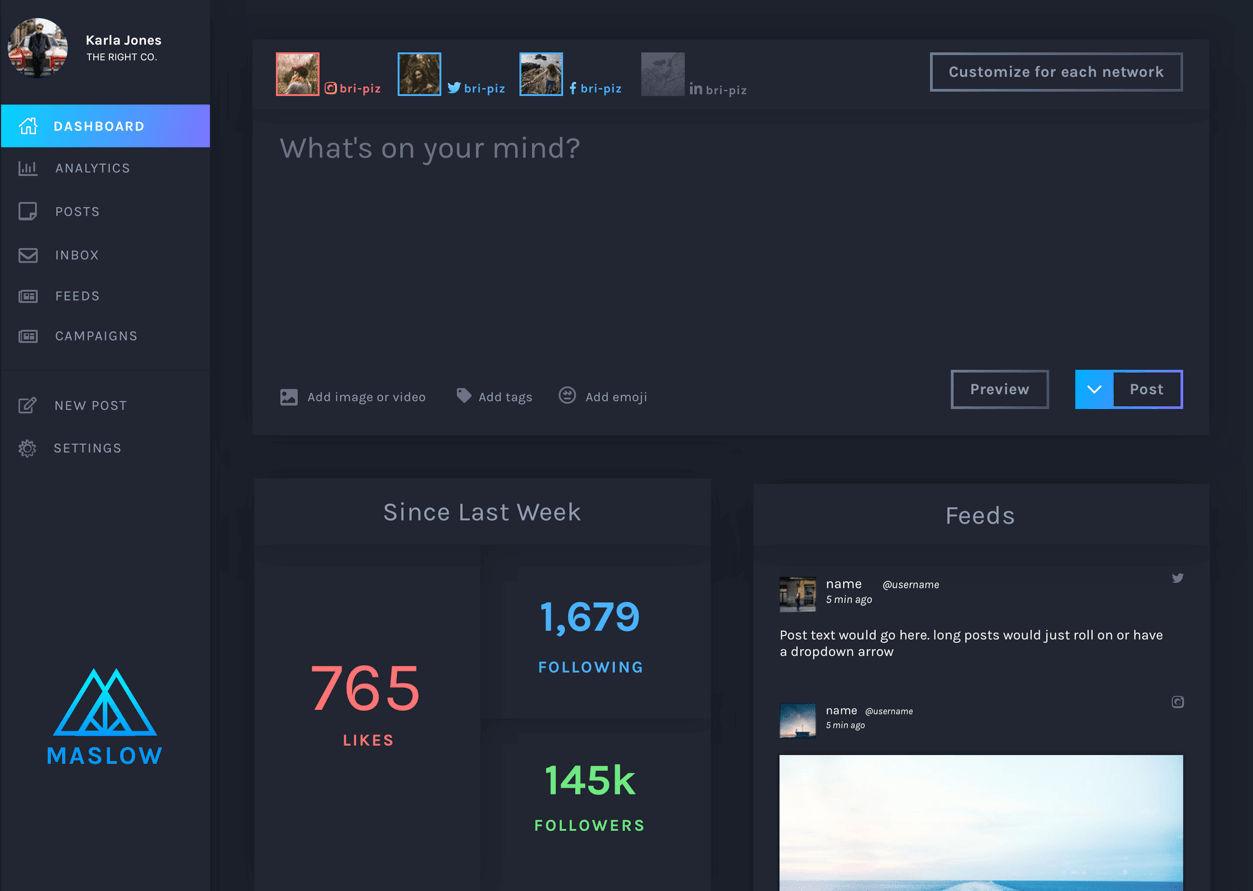The image size is (1253, 891).
Task: Click THE RIGHT CO. company label
Action: [121, 57]
